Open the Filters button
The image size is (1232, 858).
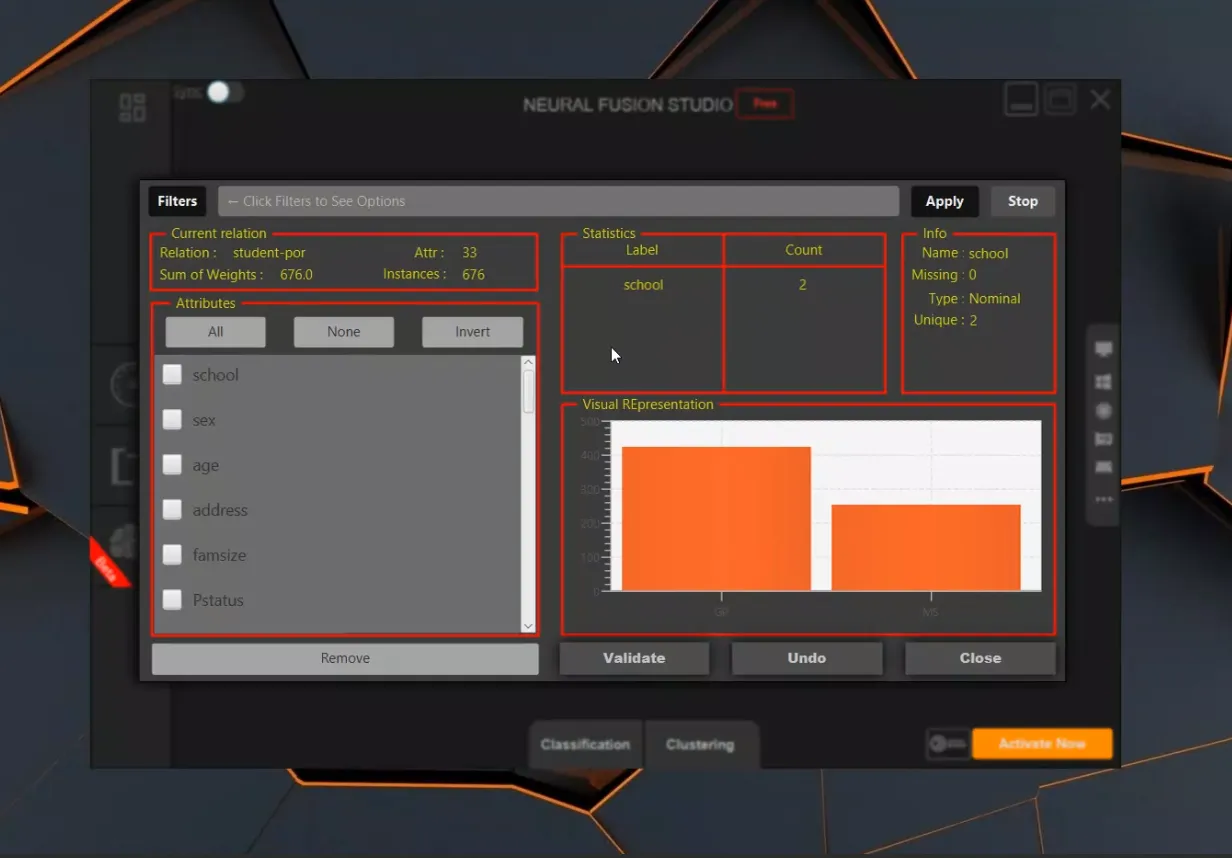[x=177, y=201]
